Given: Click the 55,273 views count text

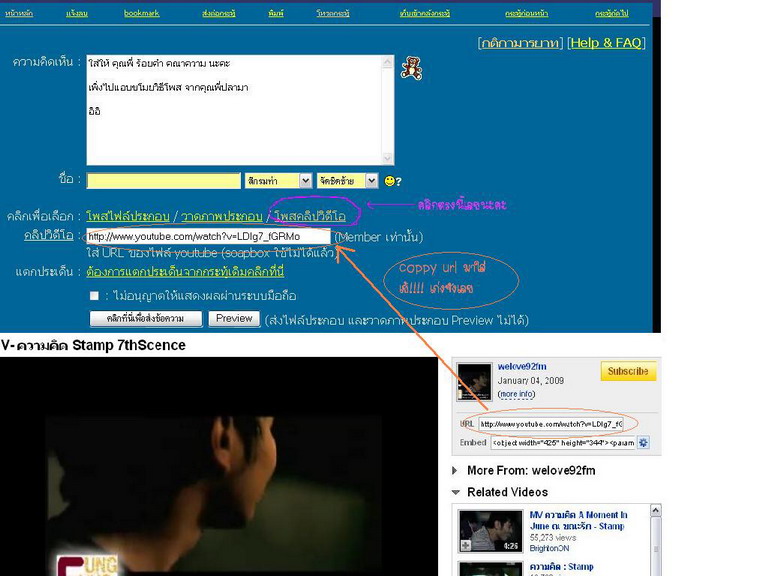Looking at the screenshot, I should [552, 538].
